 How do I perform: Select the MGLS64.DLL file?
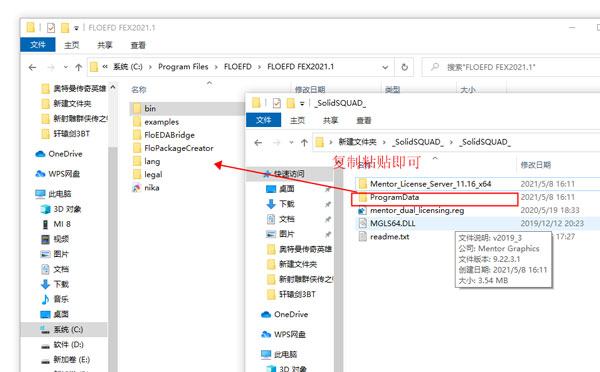(393, 224)
